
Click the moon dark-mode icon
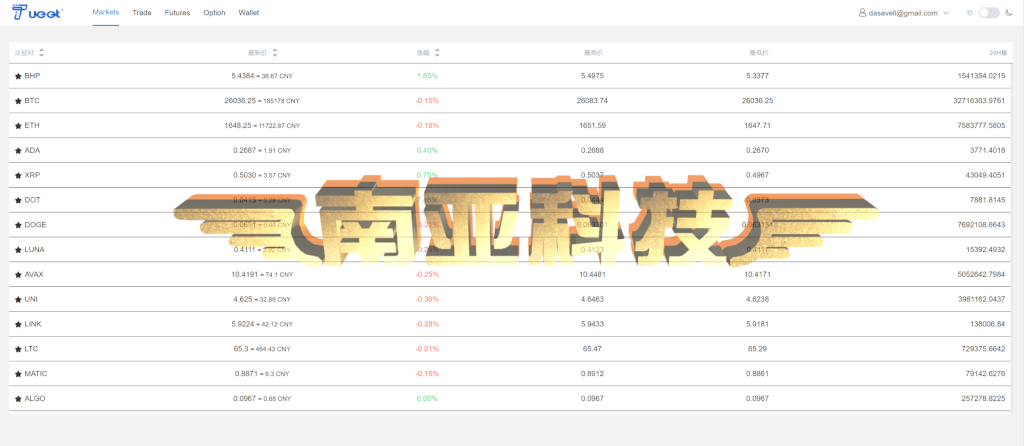coord(1008,12)
